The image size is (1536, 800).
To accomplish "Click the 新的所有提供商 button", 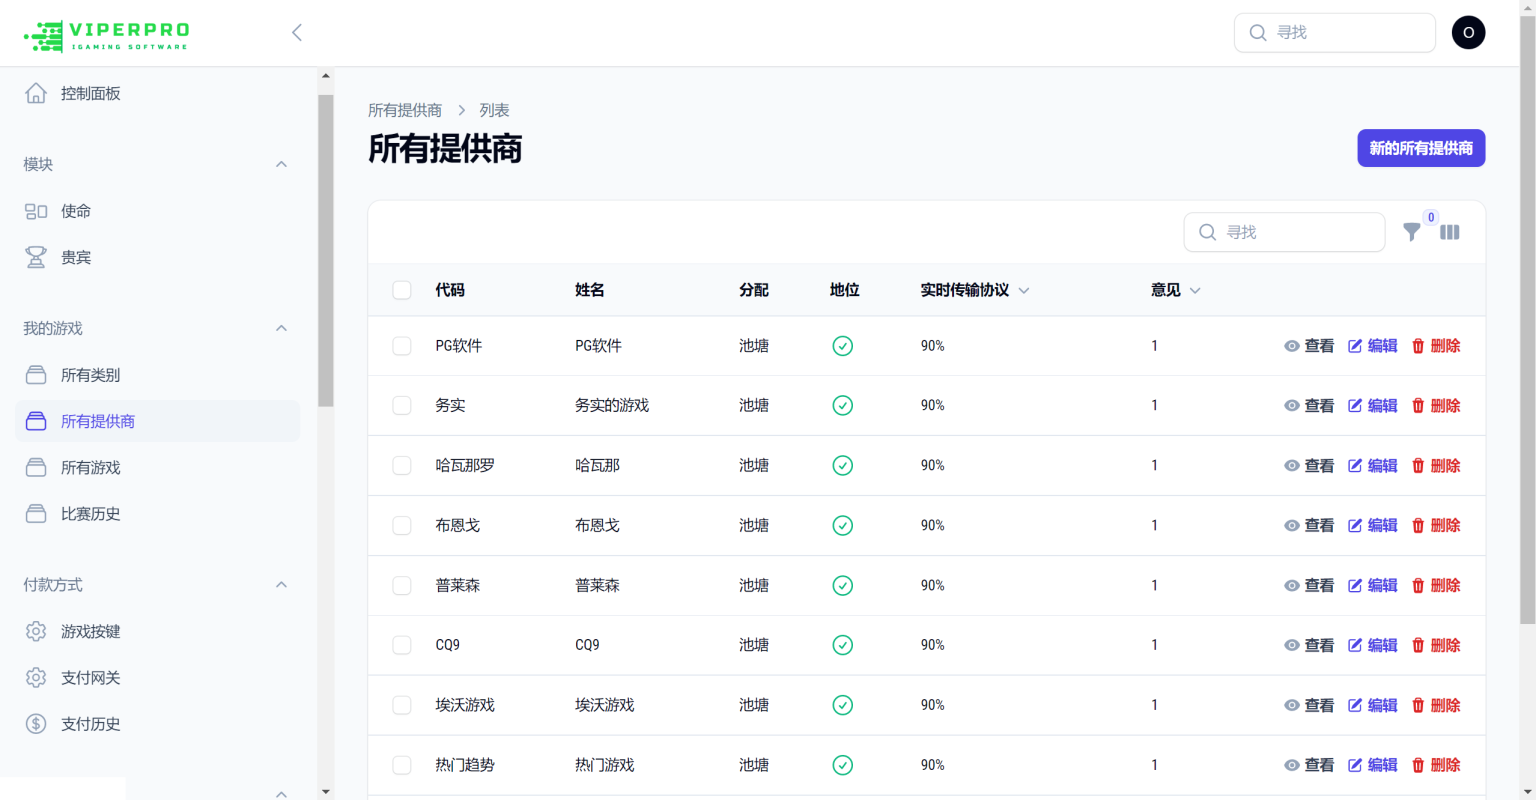I will pyautogui.click(x=1420, y=148).
